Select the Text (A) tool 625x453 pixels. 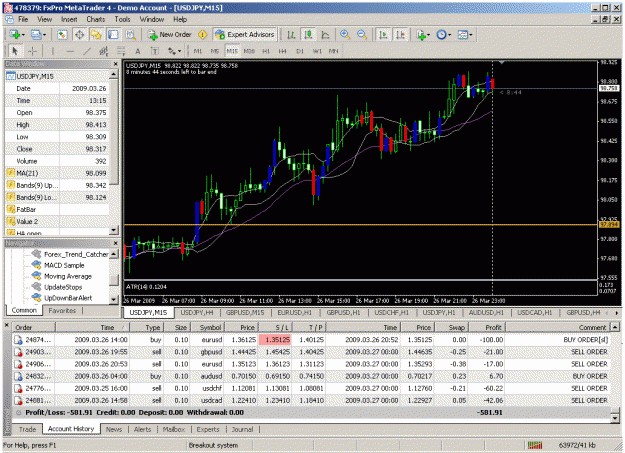(x=138, y=51)
